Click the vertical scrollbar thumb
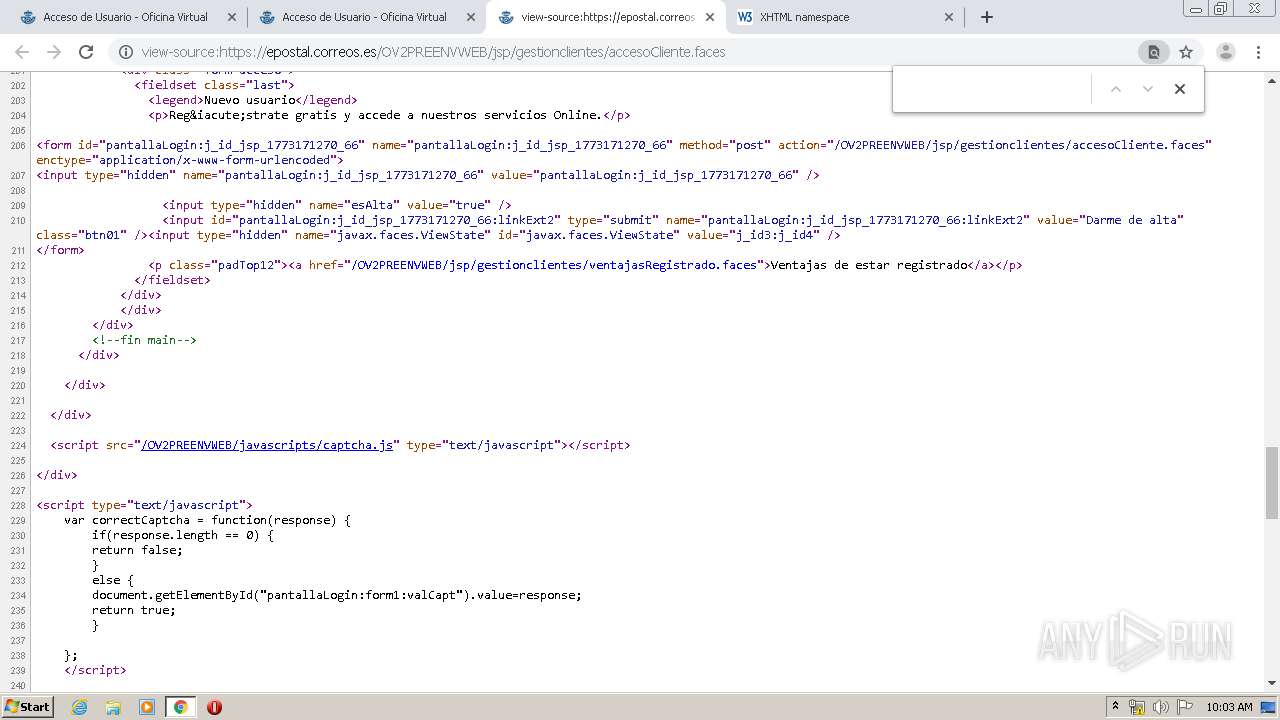Viewport: 1280px width, 720px height. 1272,482
